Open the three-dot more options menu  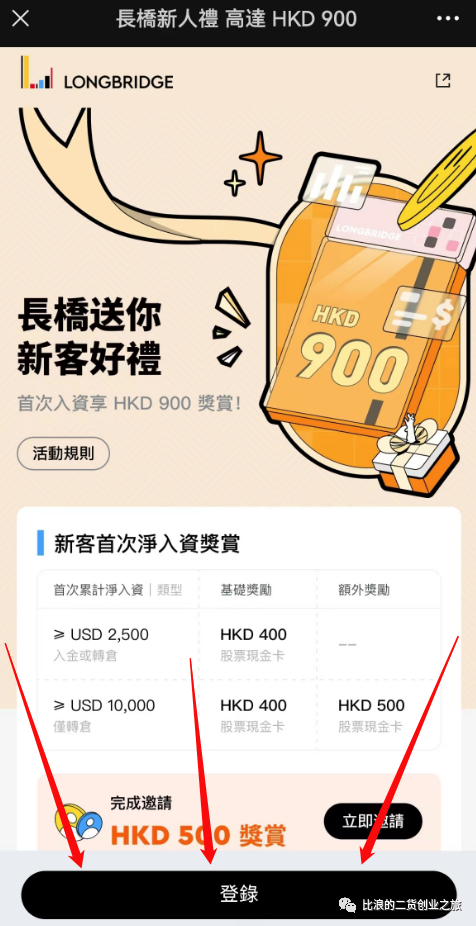447,19
